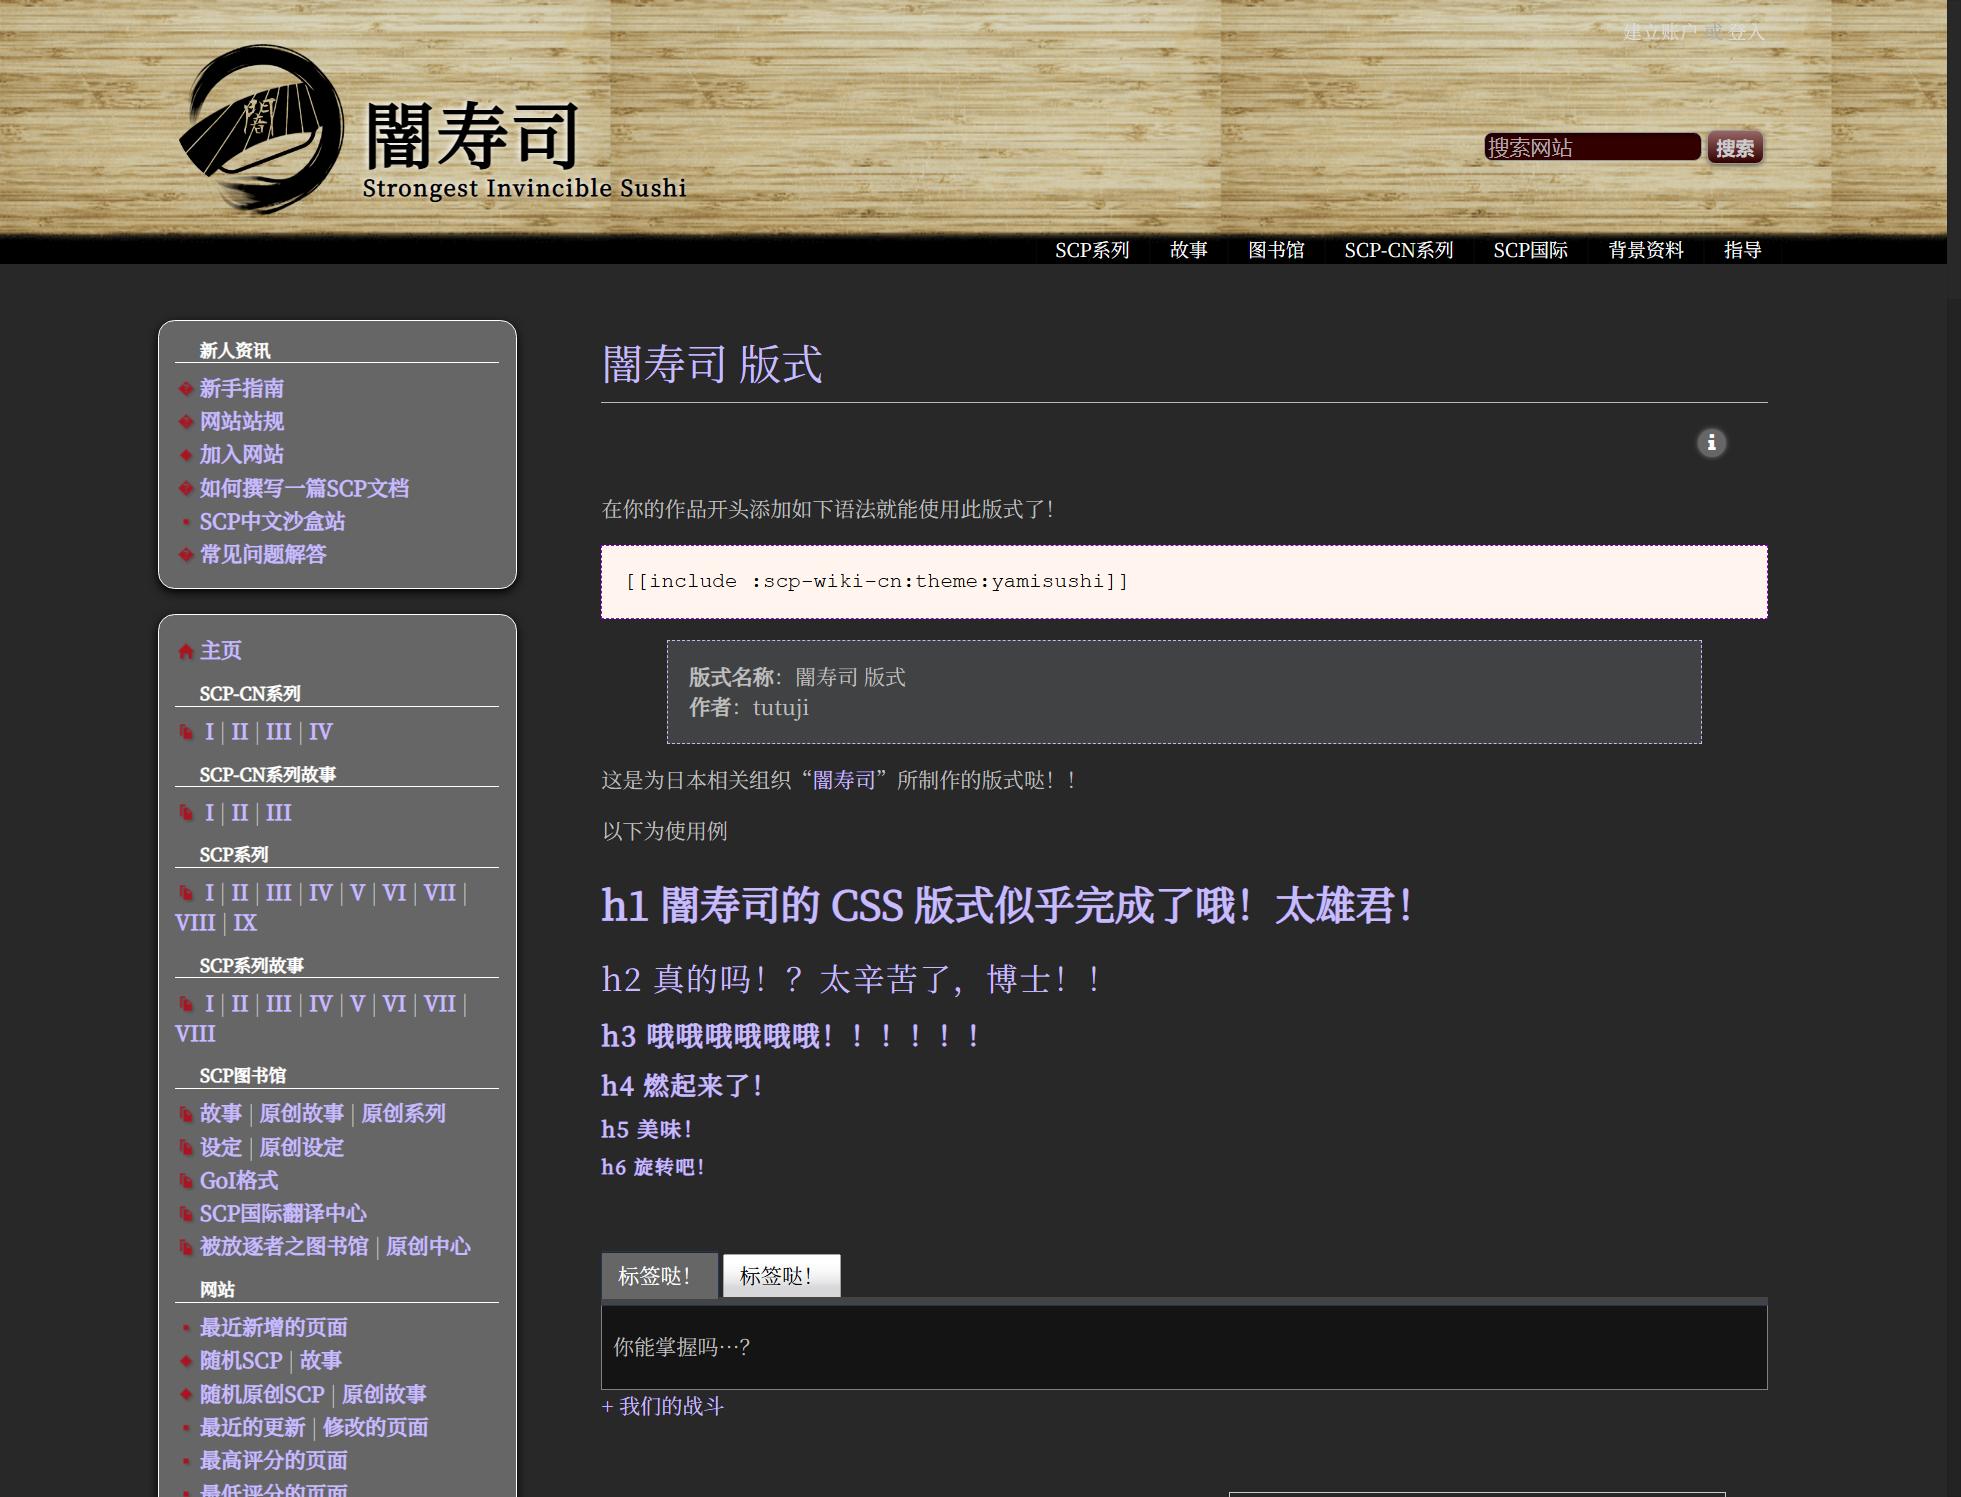This screenshot has height=1497, width=1961.
Task: Open the 闇寿司 link in description
Action: pyautogui.click(x=843, y=780)
